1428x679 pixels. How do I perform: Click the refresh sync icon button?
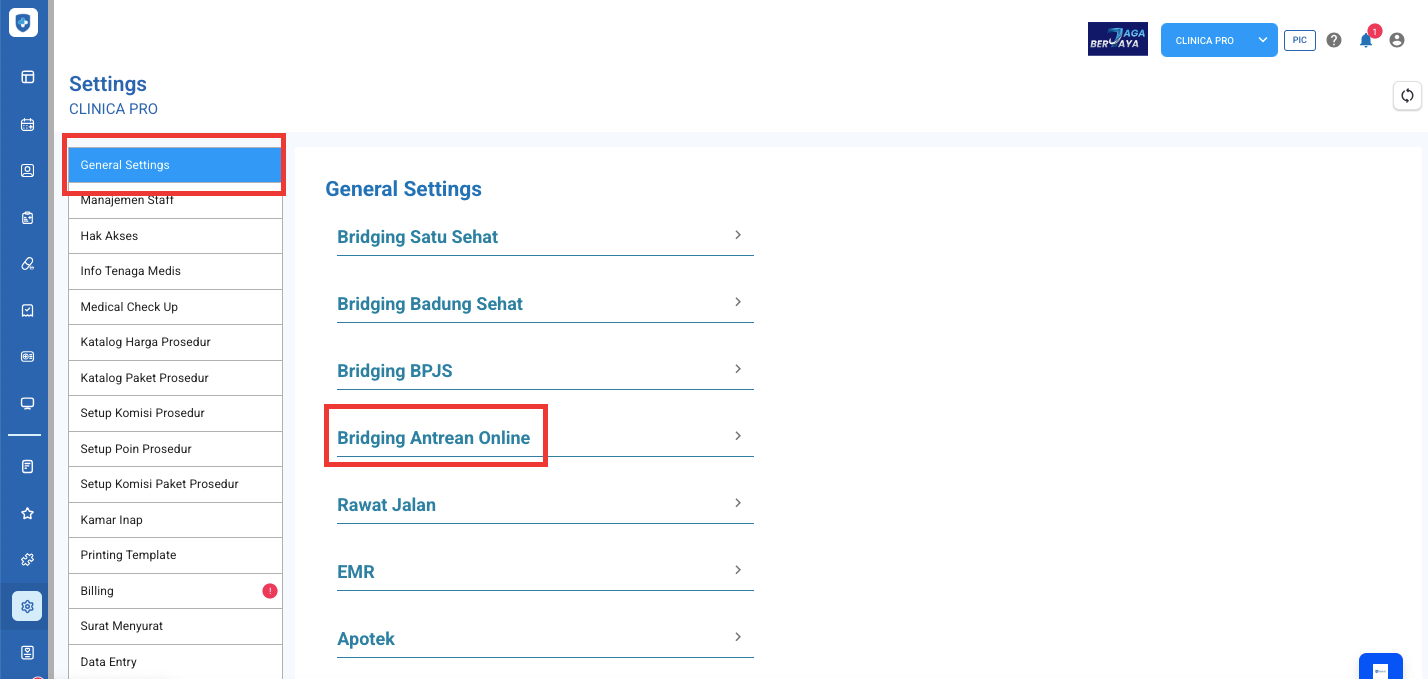[x=1407, y=95]
